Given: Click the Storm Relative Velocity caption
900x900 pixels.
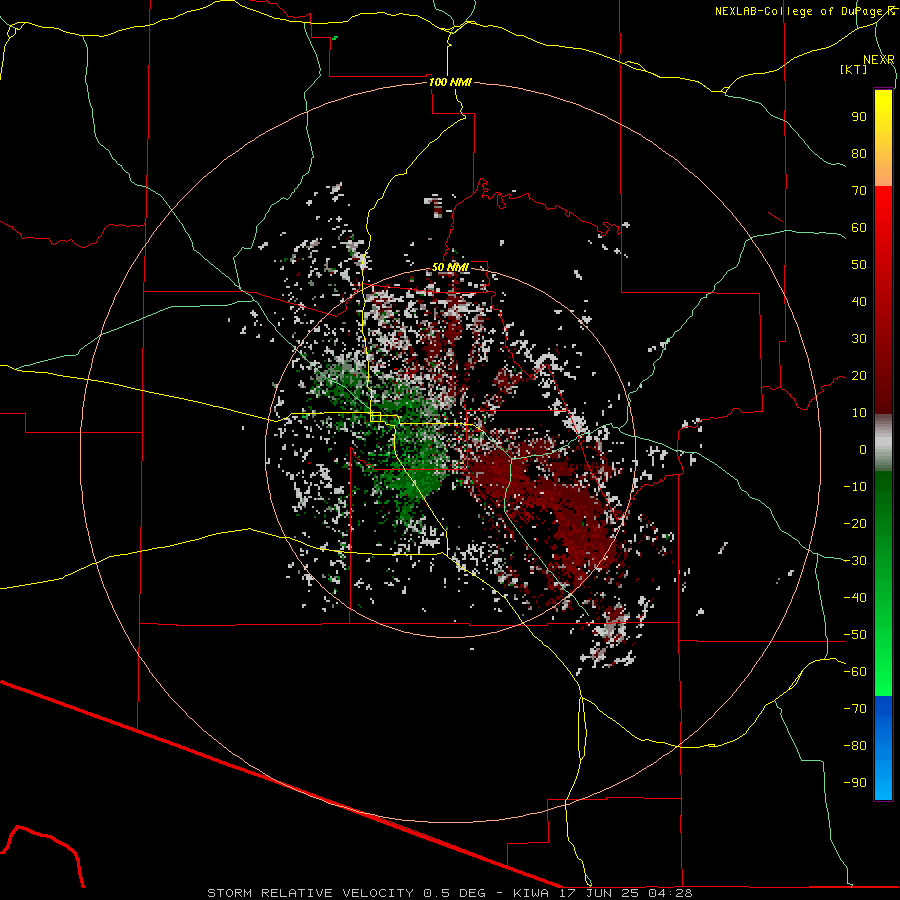Looking at the screenshot, I should tap(450, 893).
